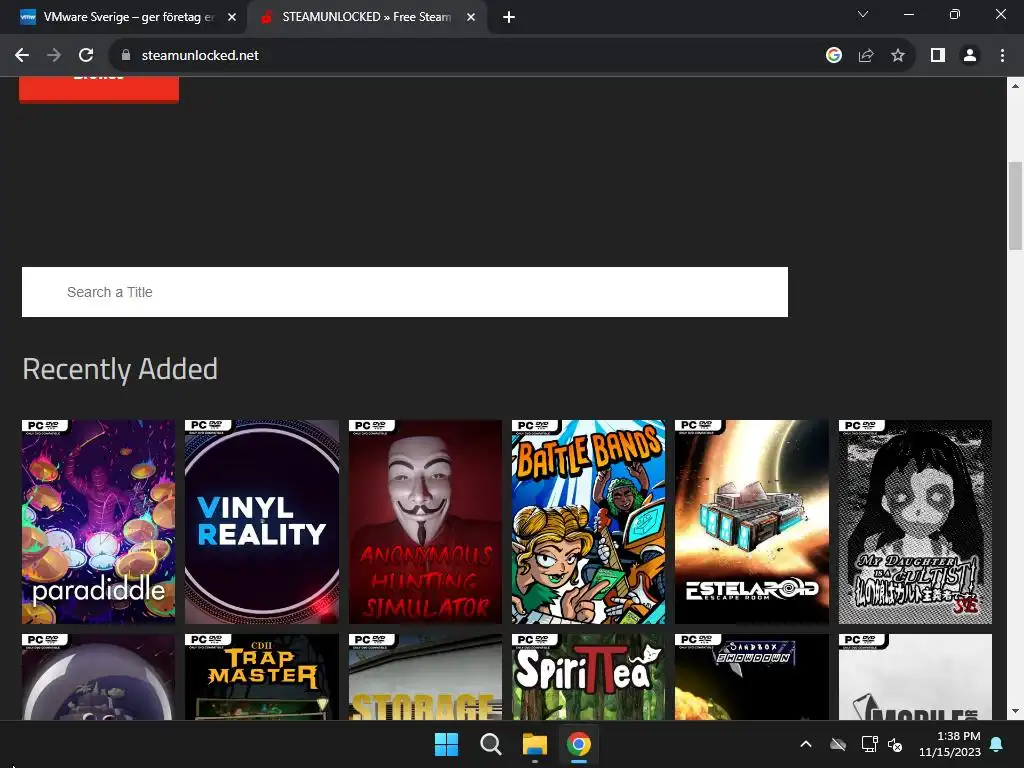1024x768 pixels.
Task: Click the page scrollbar thumb
Action: [1015, 206]
